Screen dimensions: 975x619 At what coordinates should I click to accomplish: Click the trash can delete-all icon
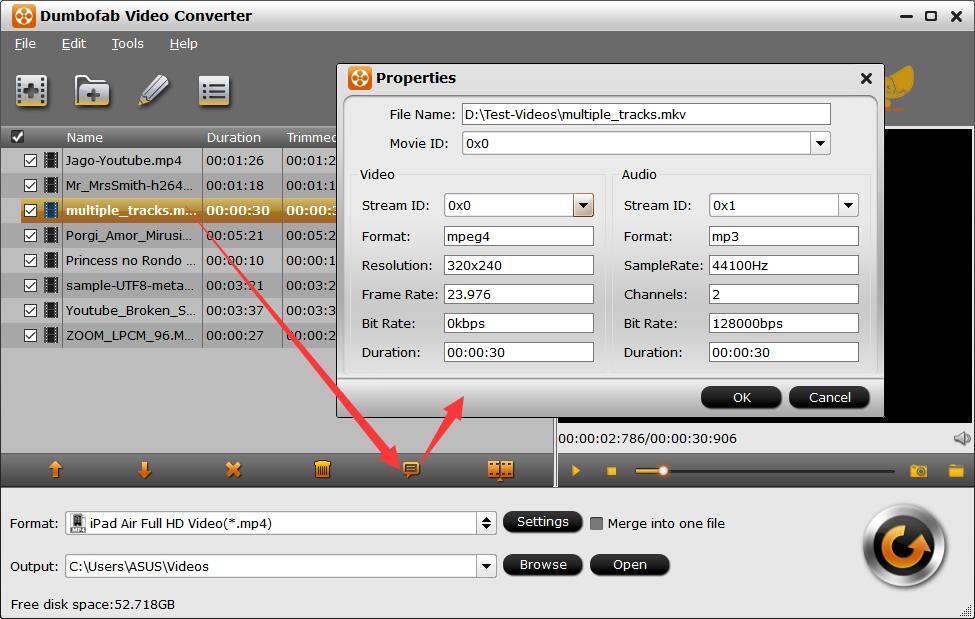pos(322,469)
